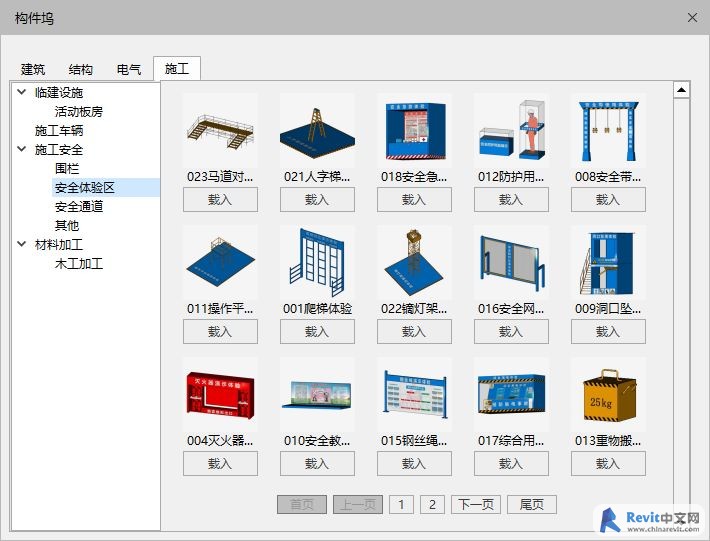Load the 018安全急 component with 载入
The height and width of the screenshot is (541, 710).
click(x=414, y=200)
